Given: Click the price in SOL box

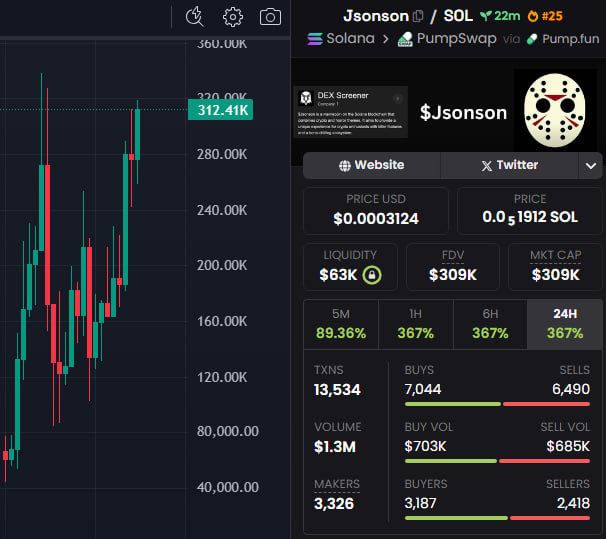Looking at the screenshot, I should click(530, 211).
